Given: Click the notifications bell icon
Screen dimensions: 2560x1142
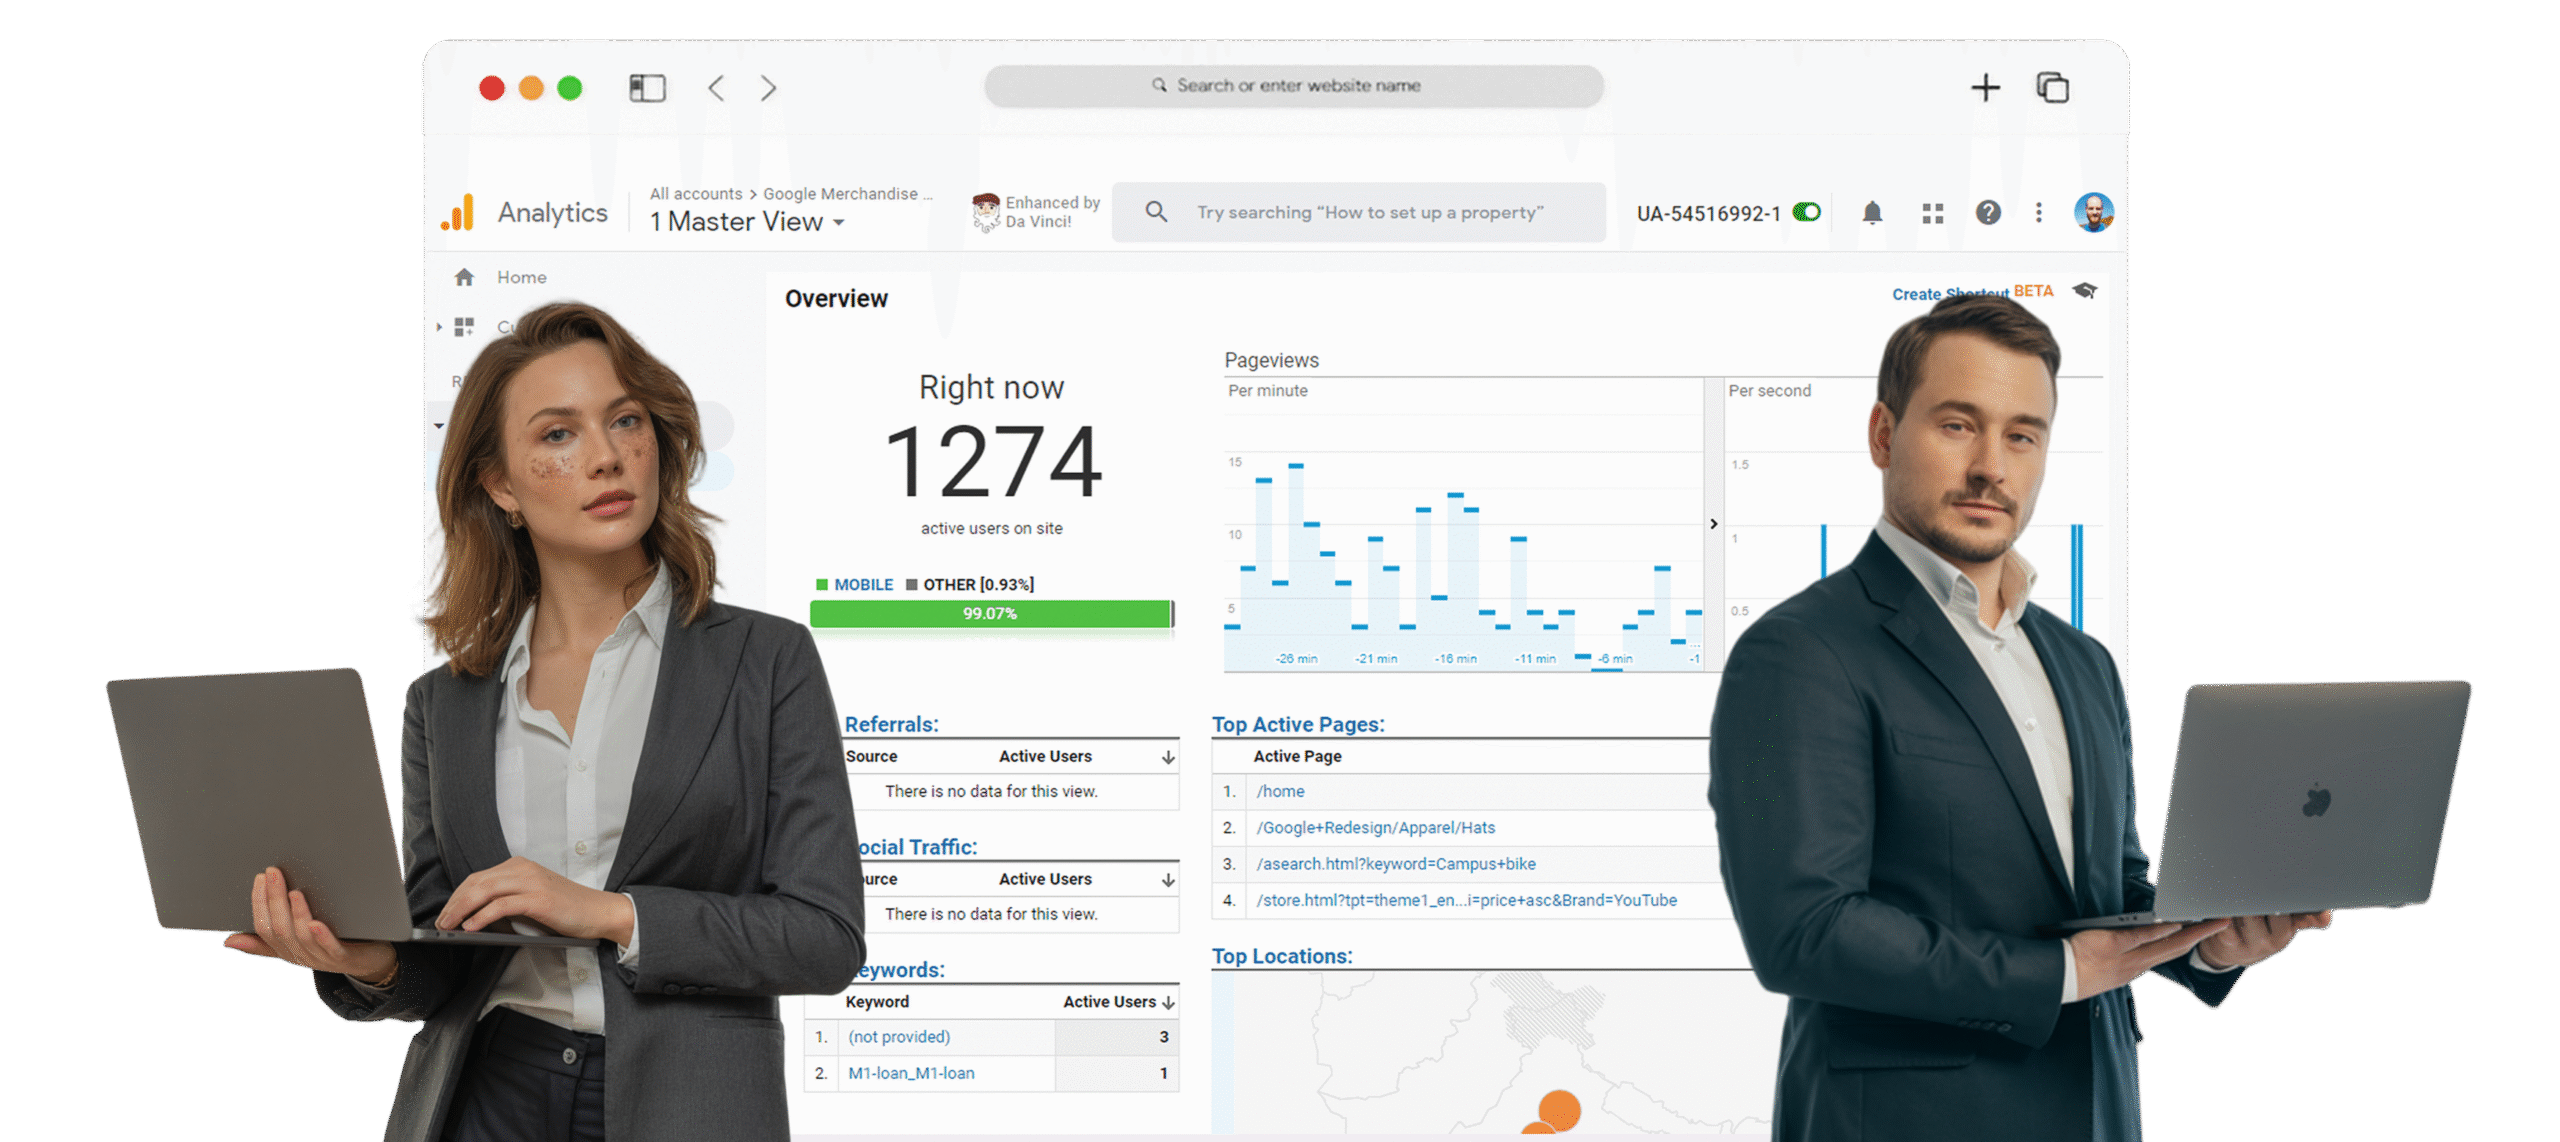Looking at the screenshot, I should [1871, 212].
